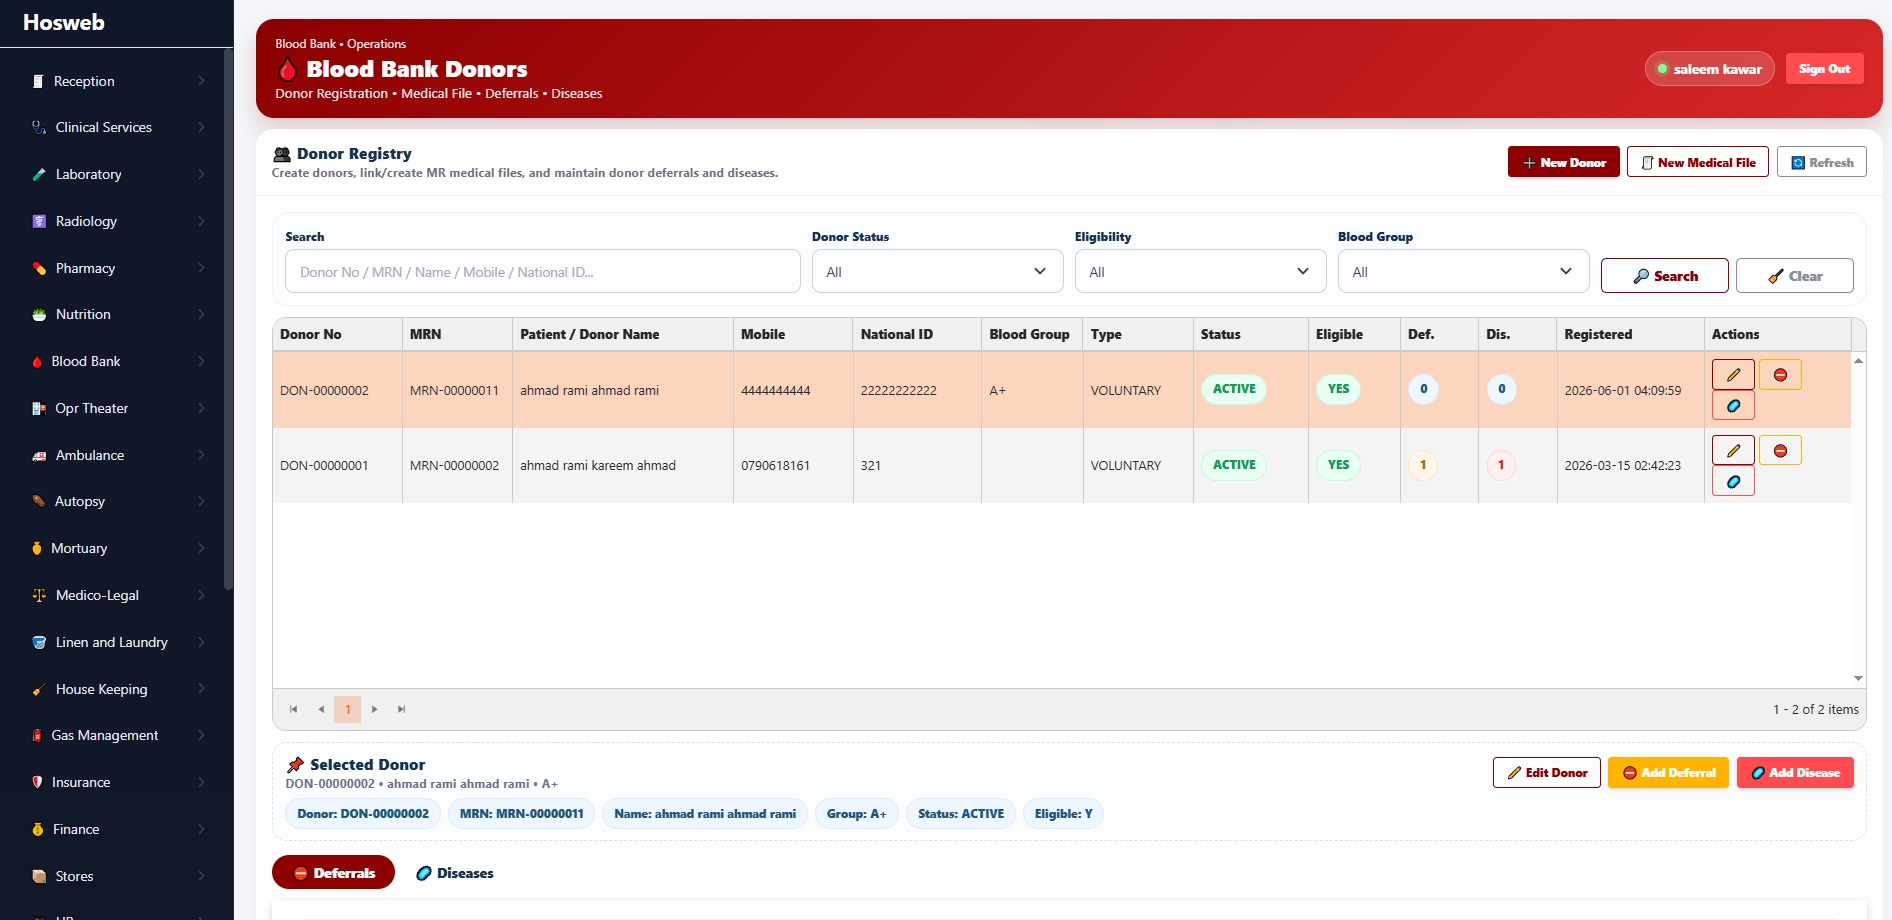Click the Stores sidebar icon
The image size is (1892, 920).
[x=39, y=877]
